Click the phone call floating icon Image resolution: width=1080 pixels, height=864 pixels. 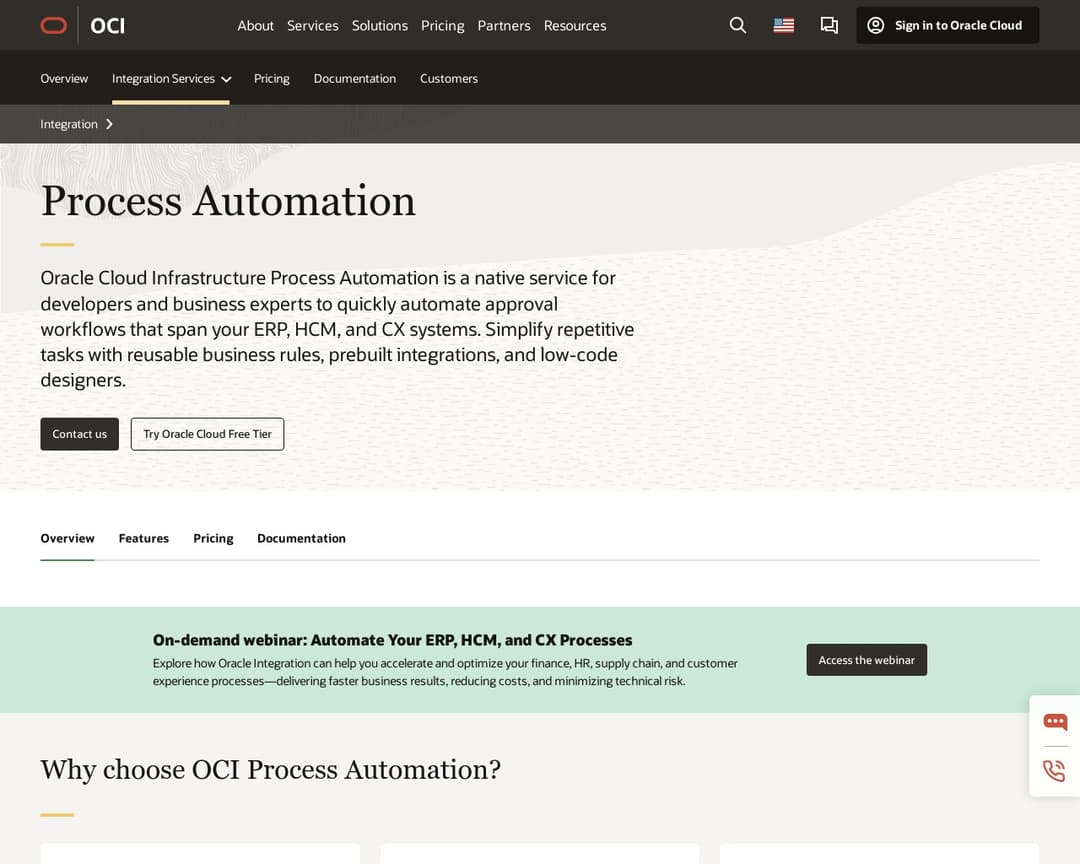[x=1055, y=770]
